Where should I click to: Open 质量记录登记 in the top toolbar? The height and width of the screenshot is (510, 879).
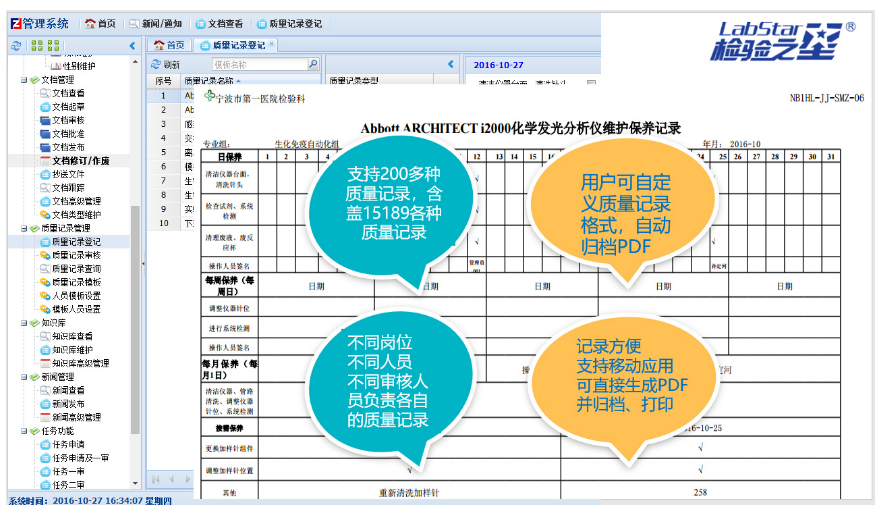pos(289,24)
